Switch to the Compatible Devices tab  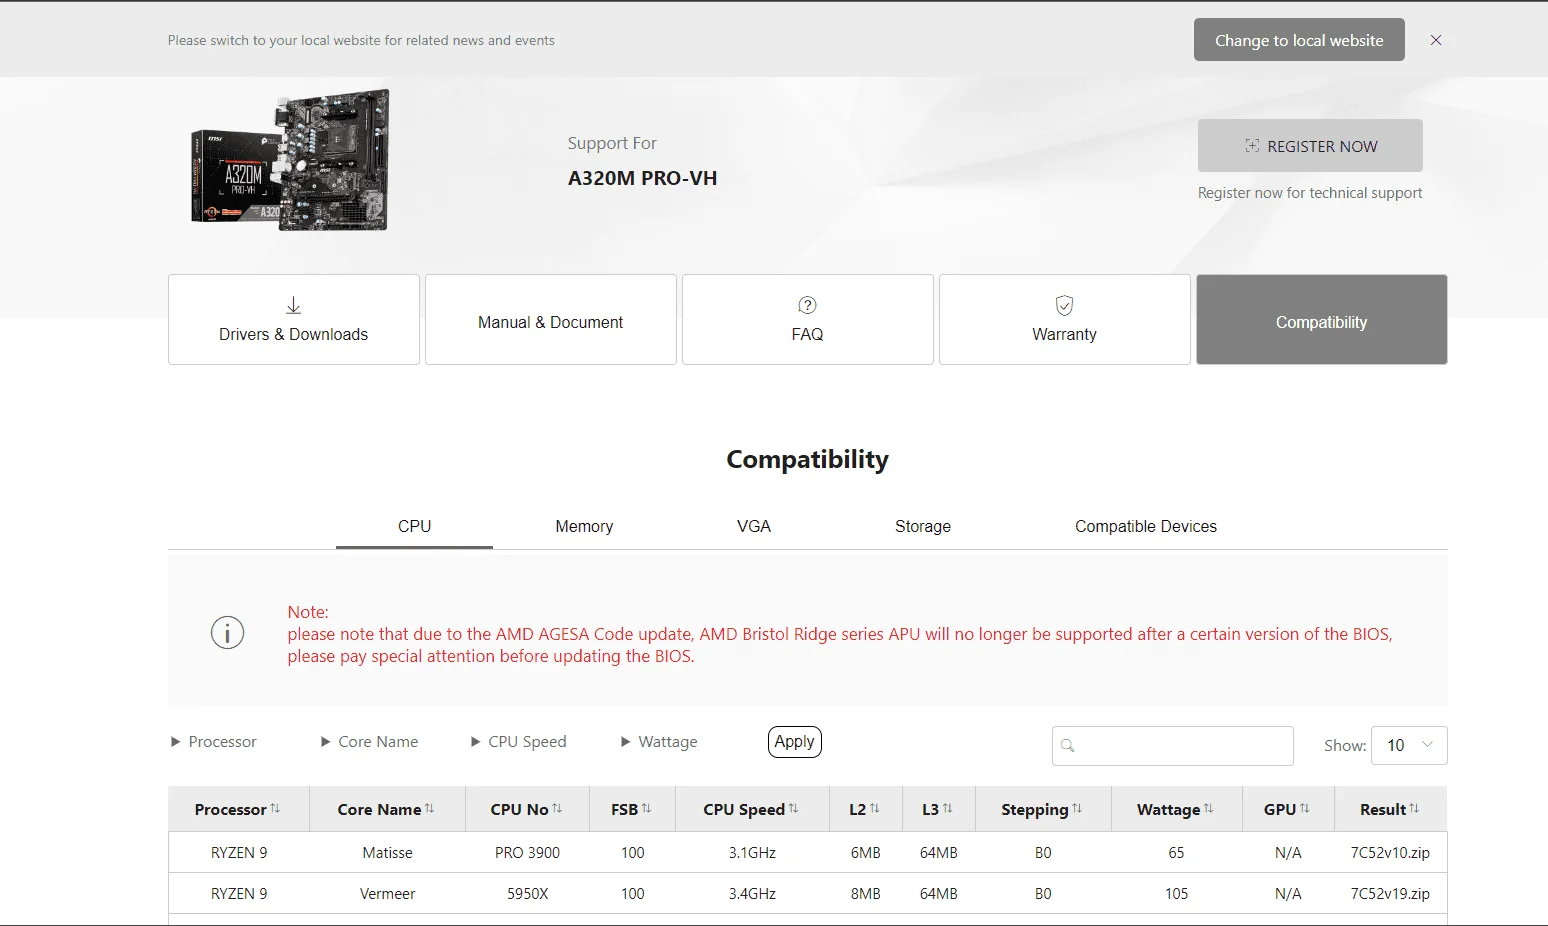coord(1146,526)
